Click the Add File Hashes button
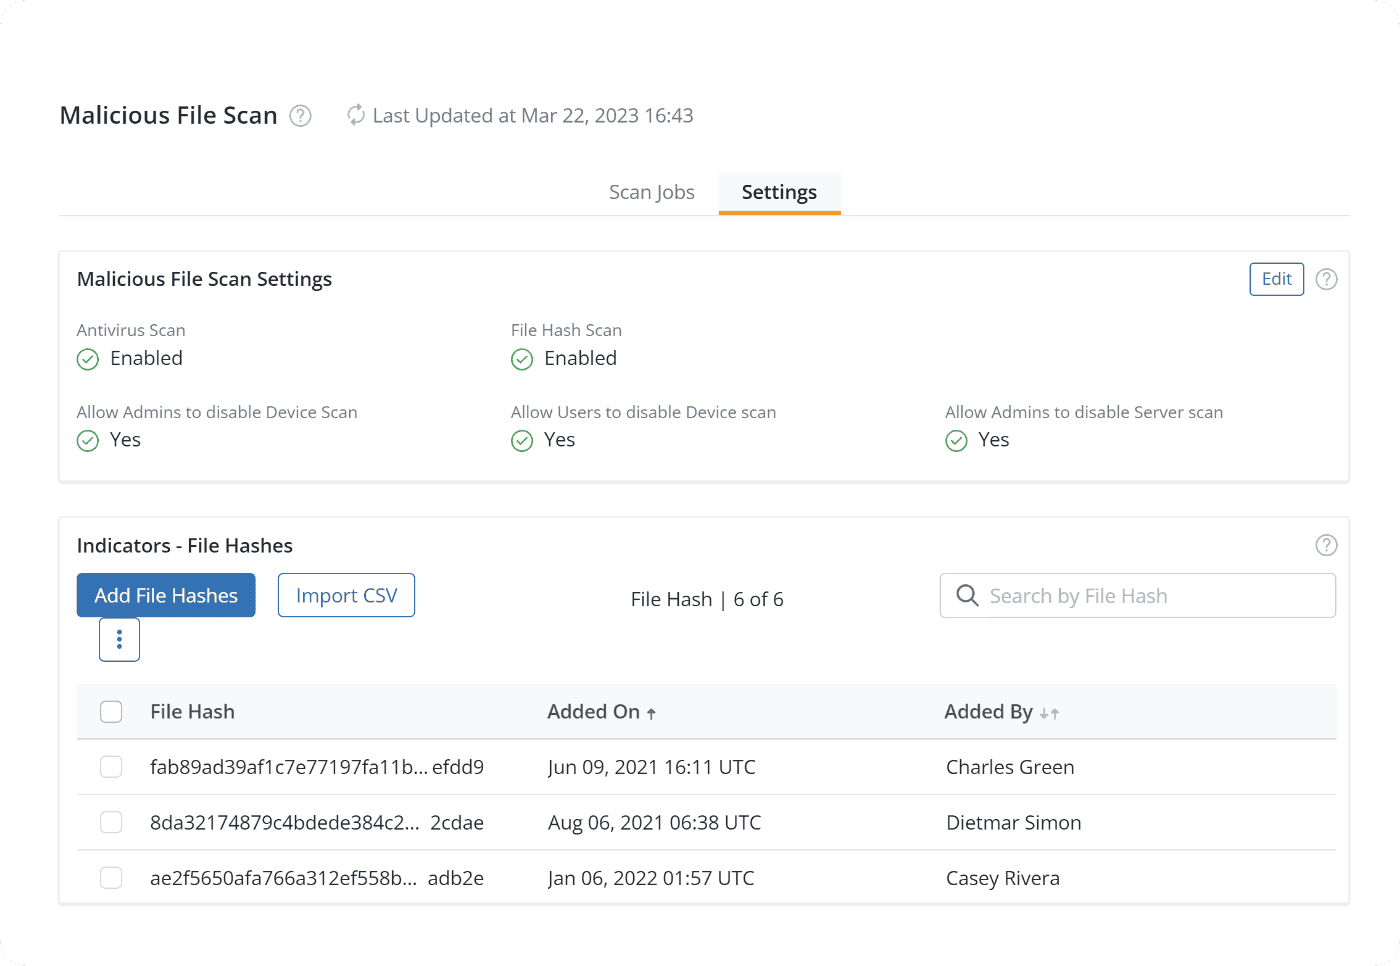 (x=166, y=595)
